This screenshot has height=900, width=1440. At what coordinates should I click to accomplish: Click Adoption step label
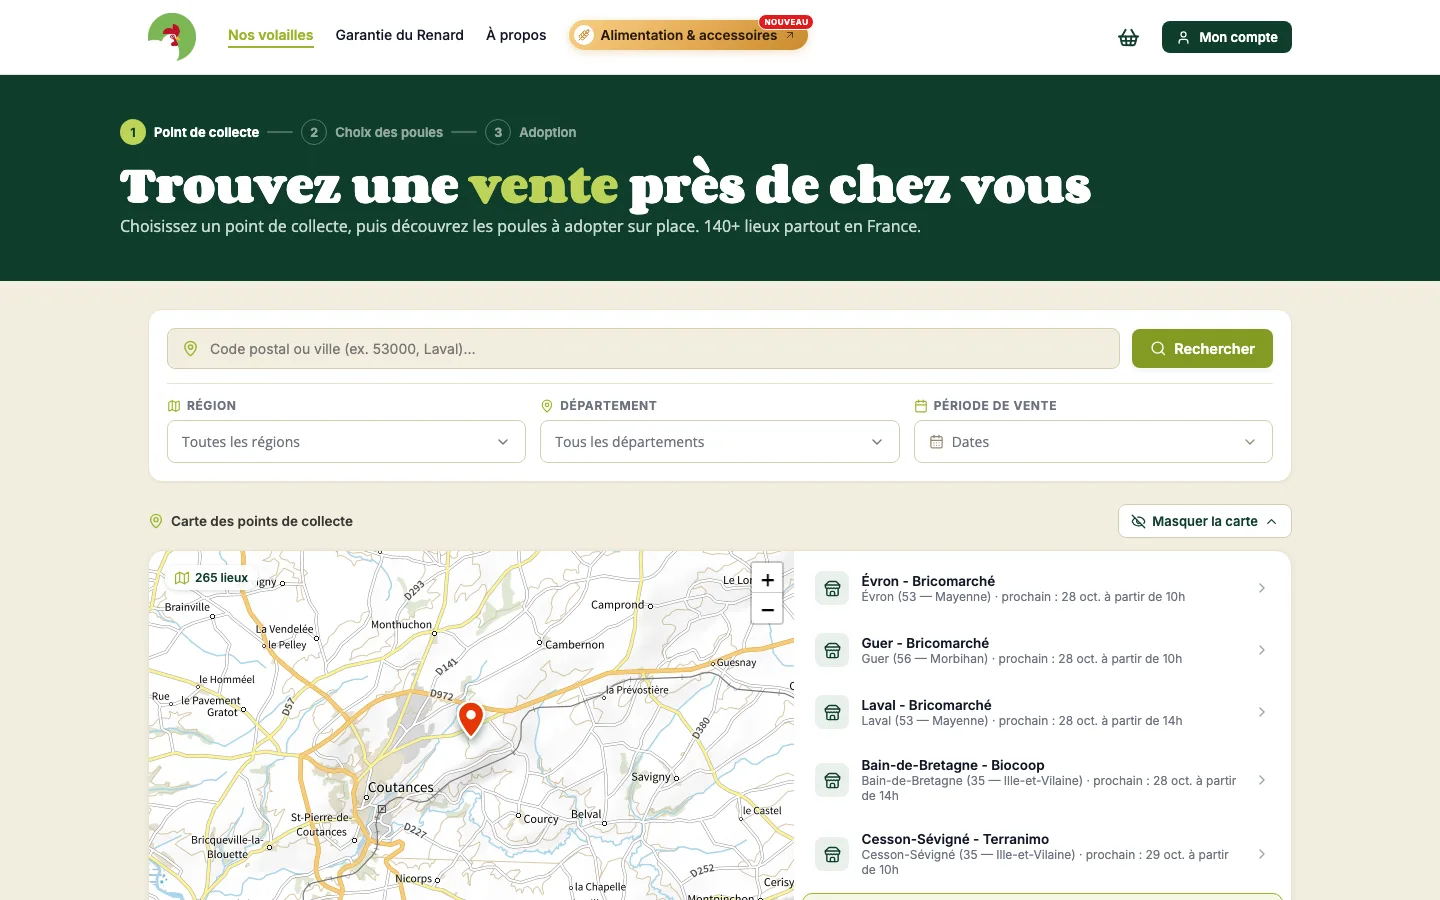pyautogui.click(x=548, y=132)
